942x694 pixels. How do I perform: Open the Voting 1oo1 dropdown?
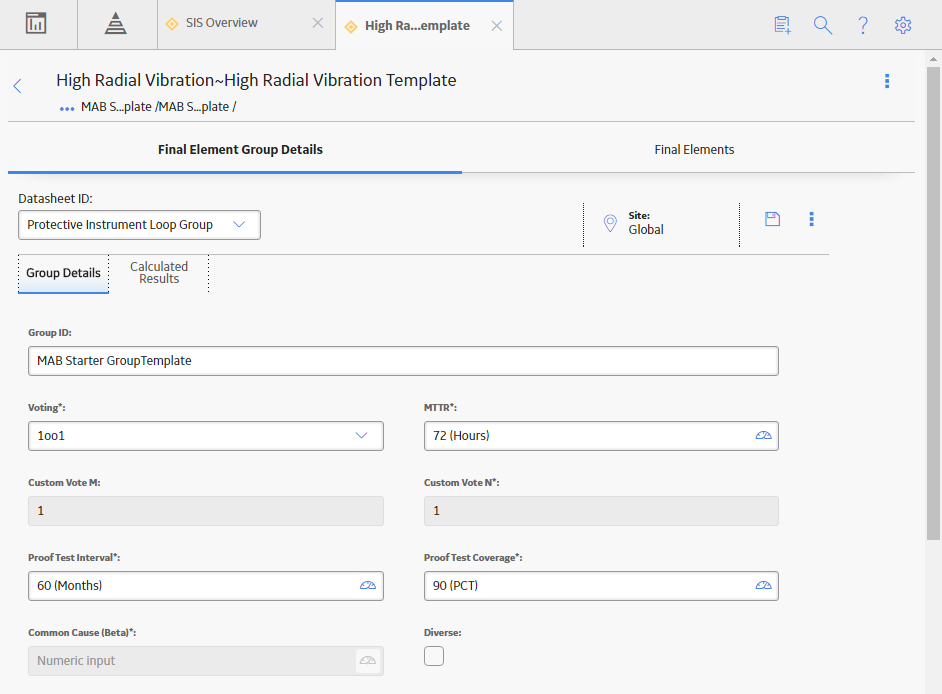tap(205, 436)
